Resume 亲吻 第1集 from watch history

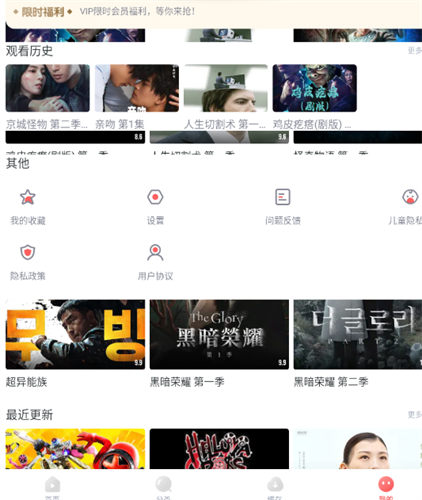coord(137,88)
